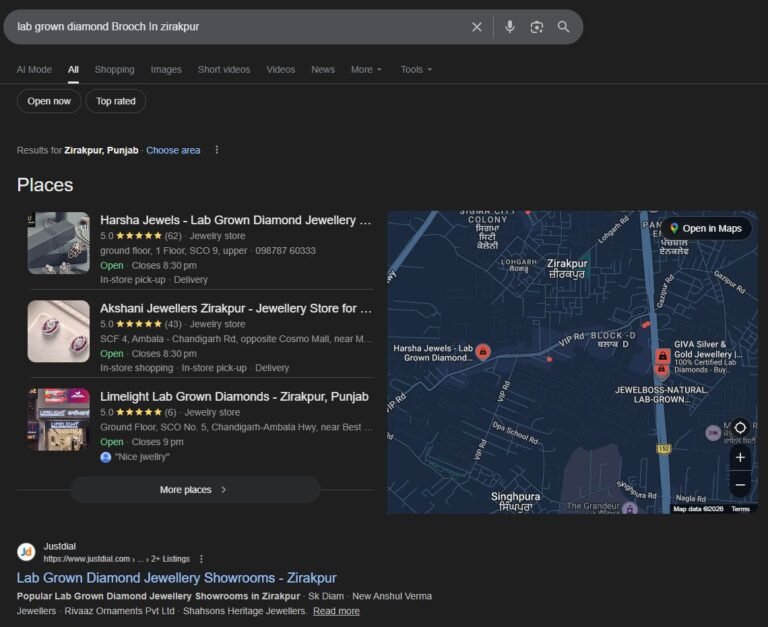Open Akshani Jewellers Zirakpur listing title
This screenshot has height=627, width=768.
click(236, 309)
